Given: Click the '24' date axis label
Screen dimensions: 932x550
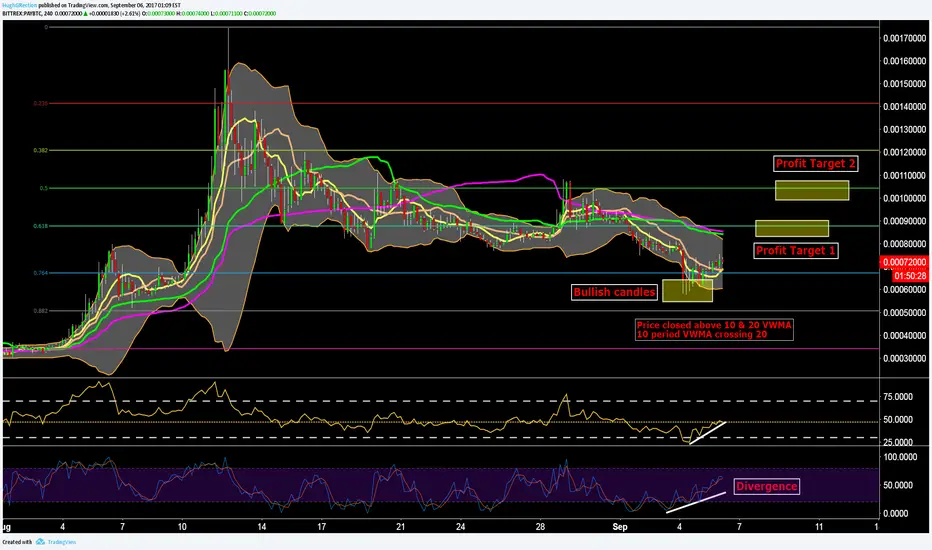Looking at the screenshot, I should 461,527.
